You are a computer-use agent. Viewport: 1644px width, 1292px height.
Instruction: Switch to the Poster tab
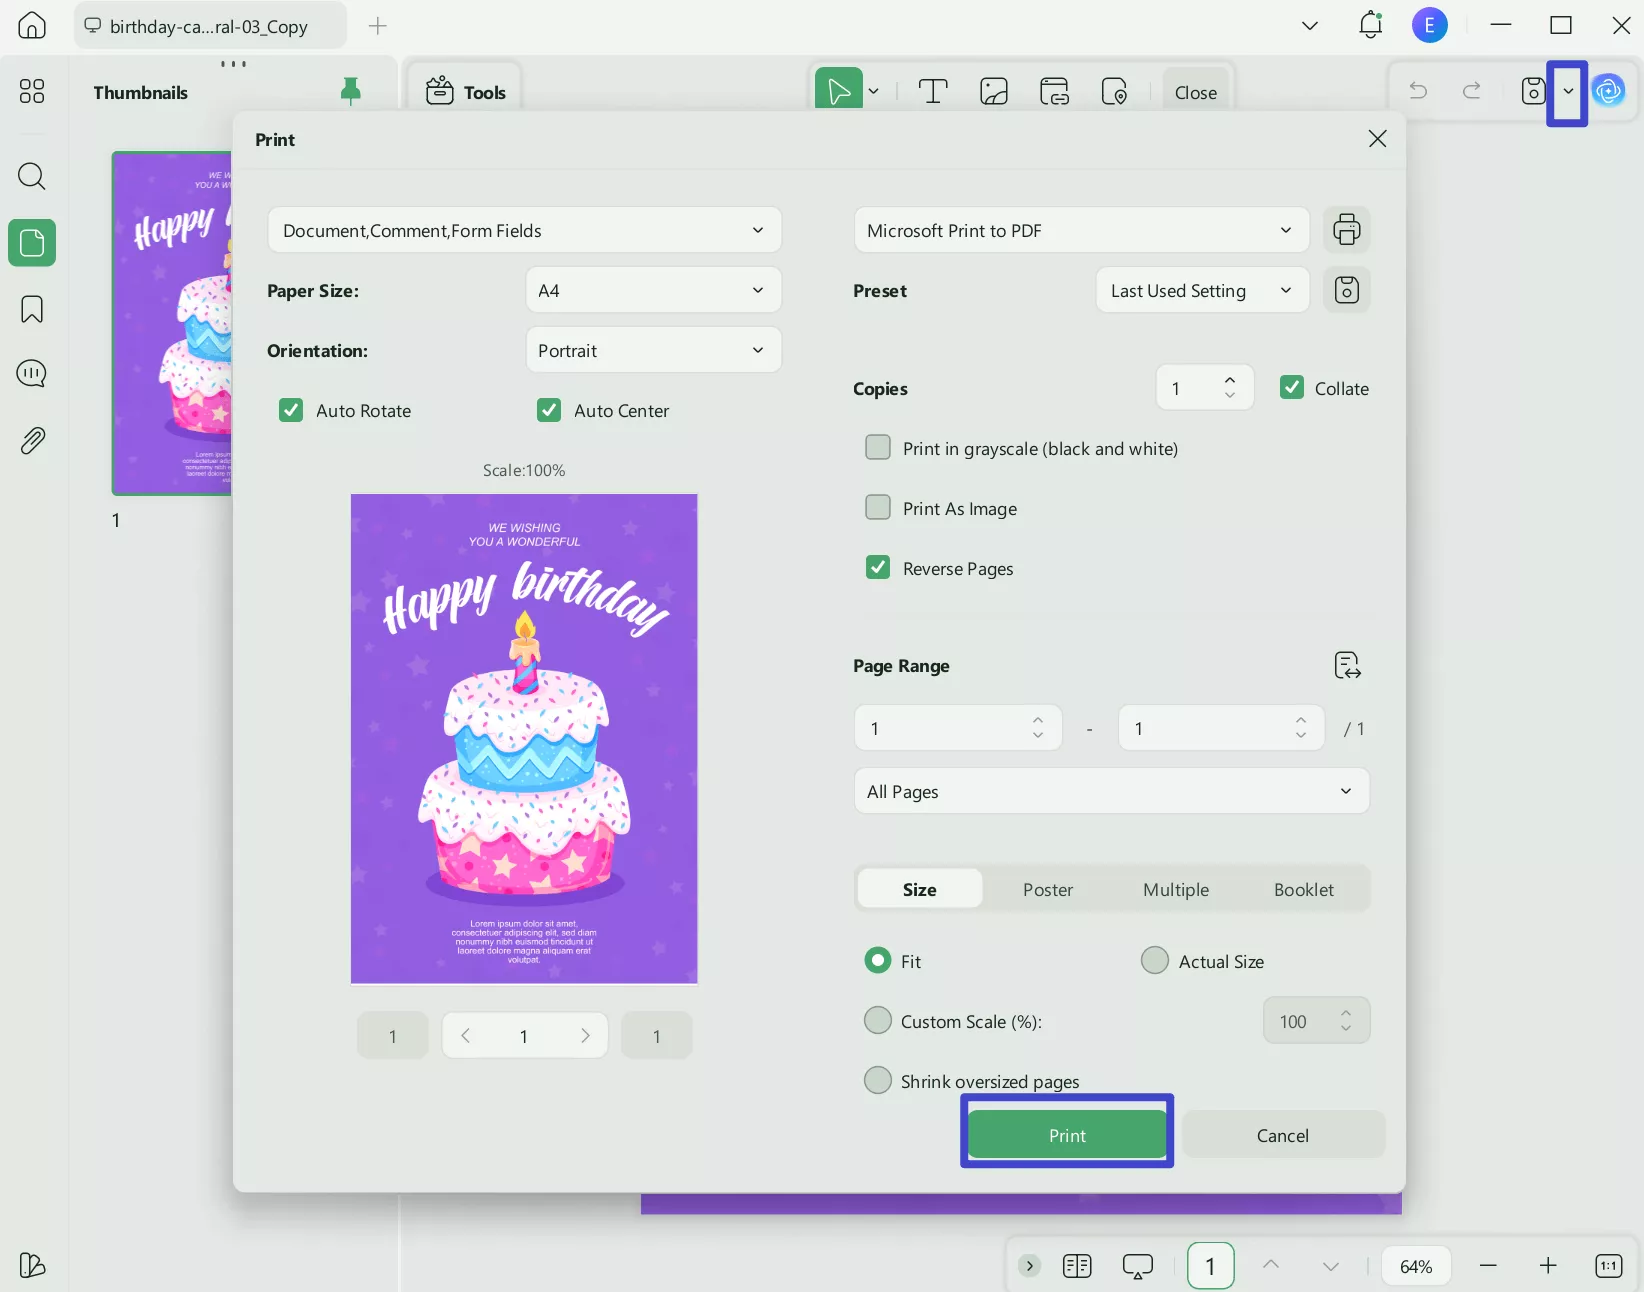click(x=1047, y=890)
